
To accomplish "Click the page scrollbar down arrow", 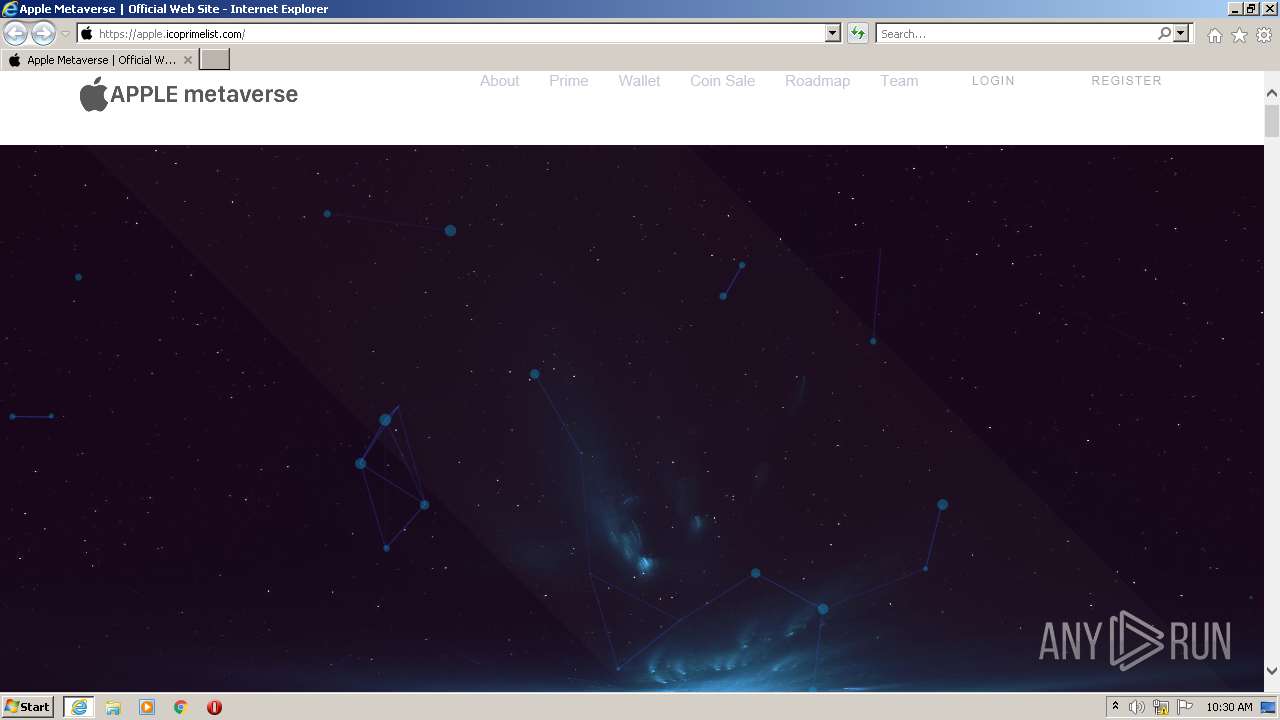I will click(x=1272, y=671).
